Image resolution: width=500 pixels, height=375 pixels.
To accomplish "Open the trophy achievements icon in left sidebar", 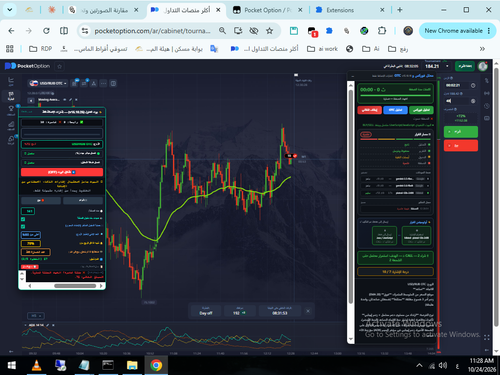I will coord(11,110).
